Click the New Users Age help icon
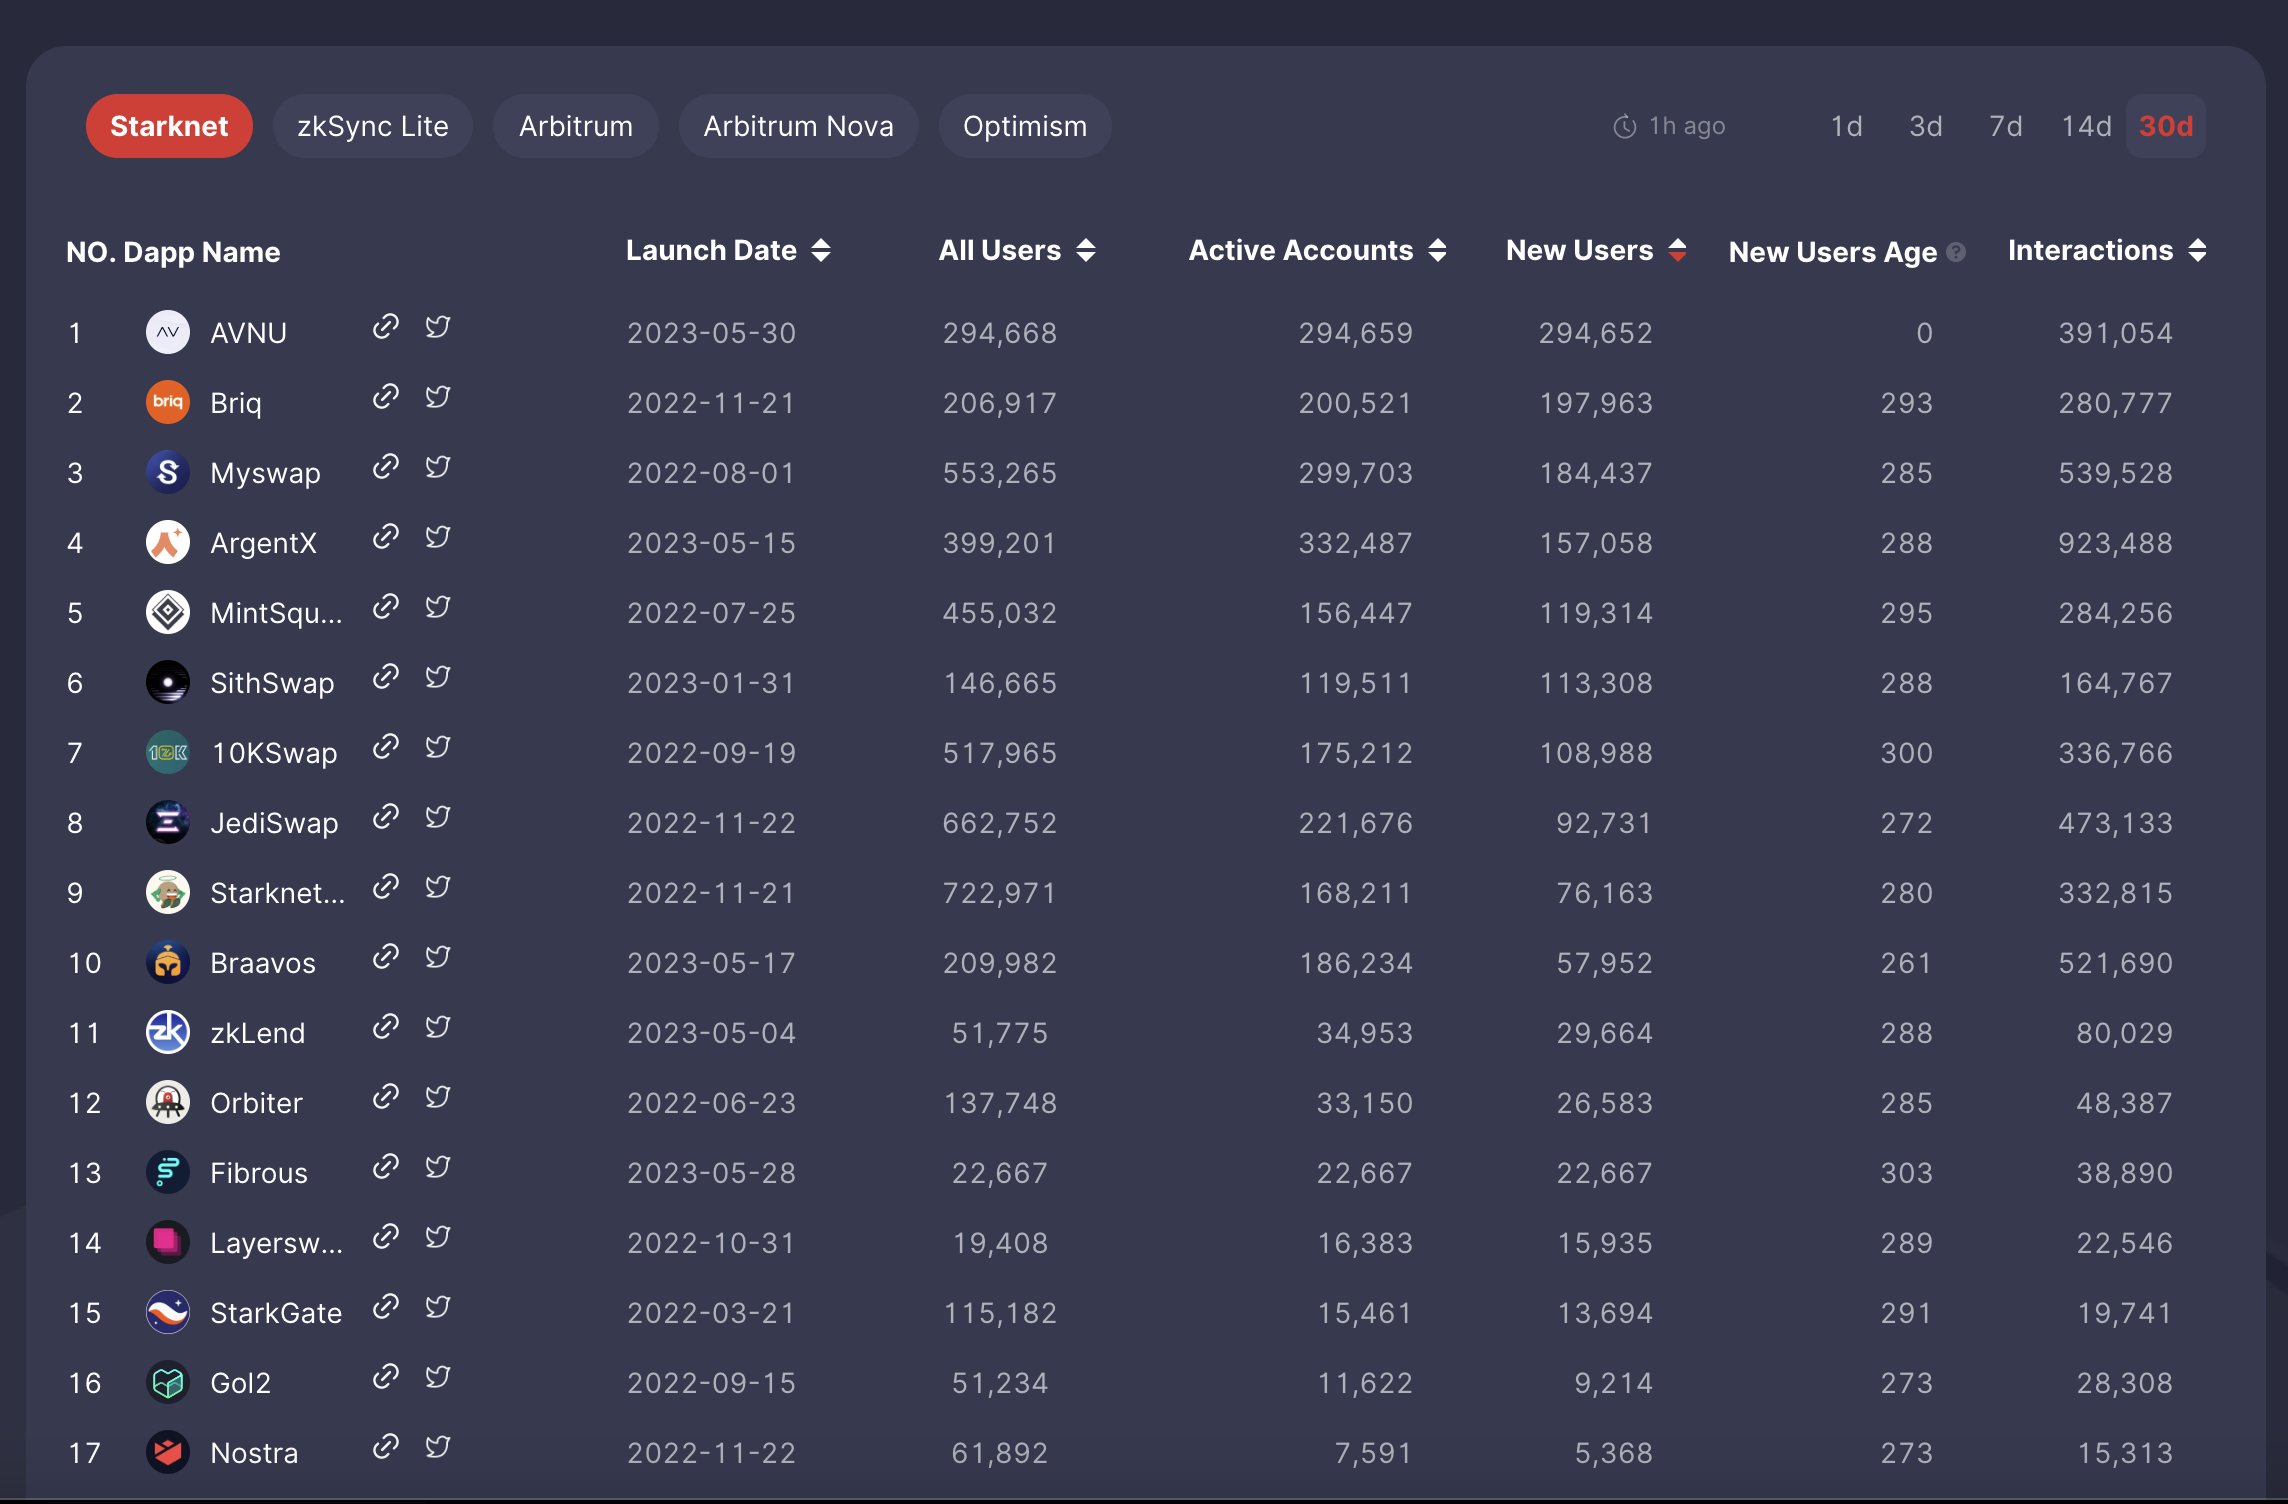Viewport: 2288px width, 1504px height. (x=1957, y=252)
